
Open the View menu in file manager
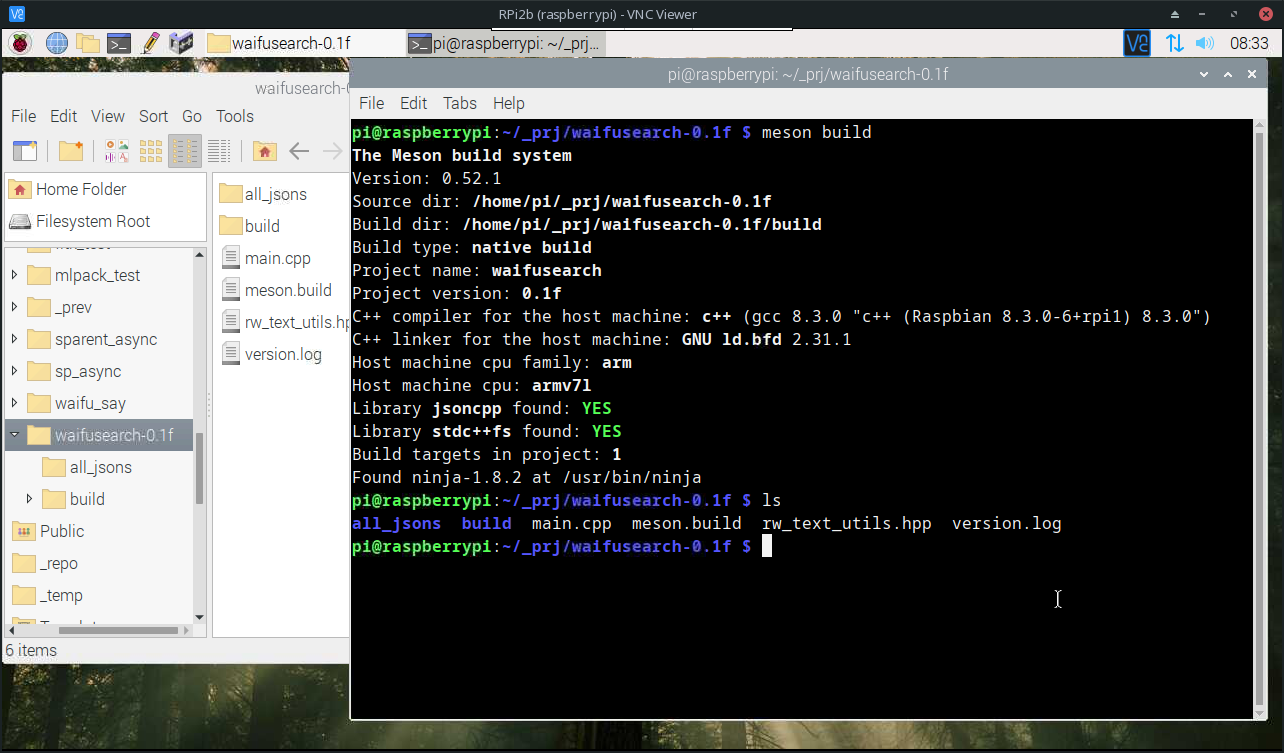108,116
